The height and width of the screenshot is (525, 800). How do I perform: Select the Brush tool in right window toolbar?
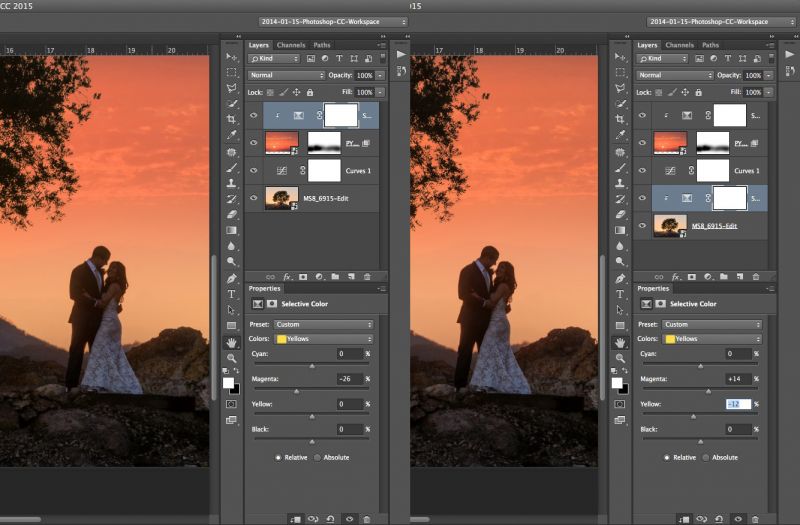pyautogui.click(x=620, y=167)
